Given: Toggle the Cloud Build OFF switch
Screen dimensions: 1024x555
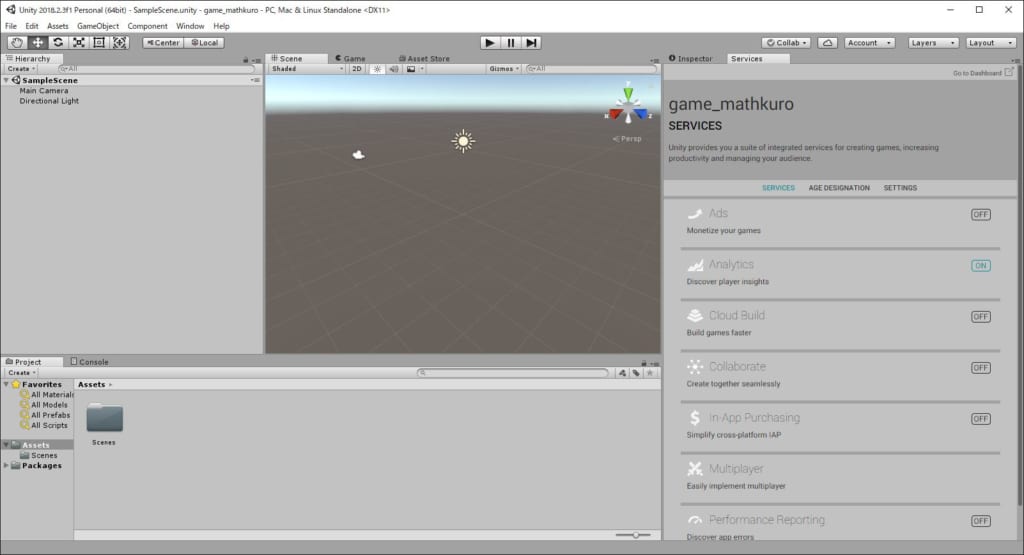Looking at the screenshot, I should point(980,317).
